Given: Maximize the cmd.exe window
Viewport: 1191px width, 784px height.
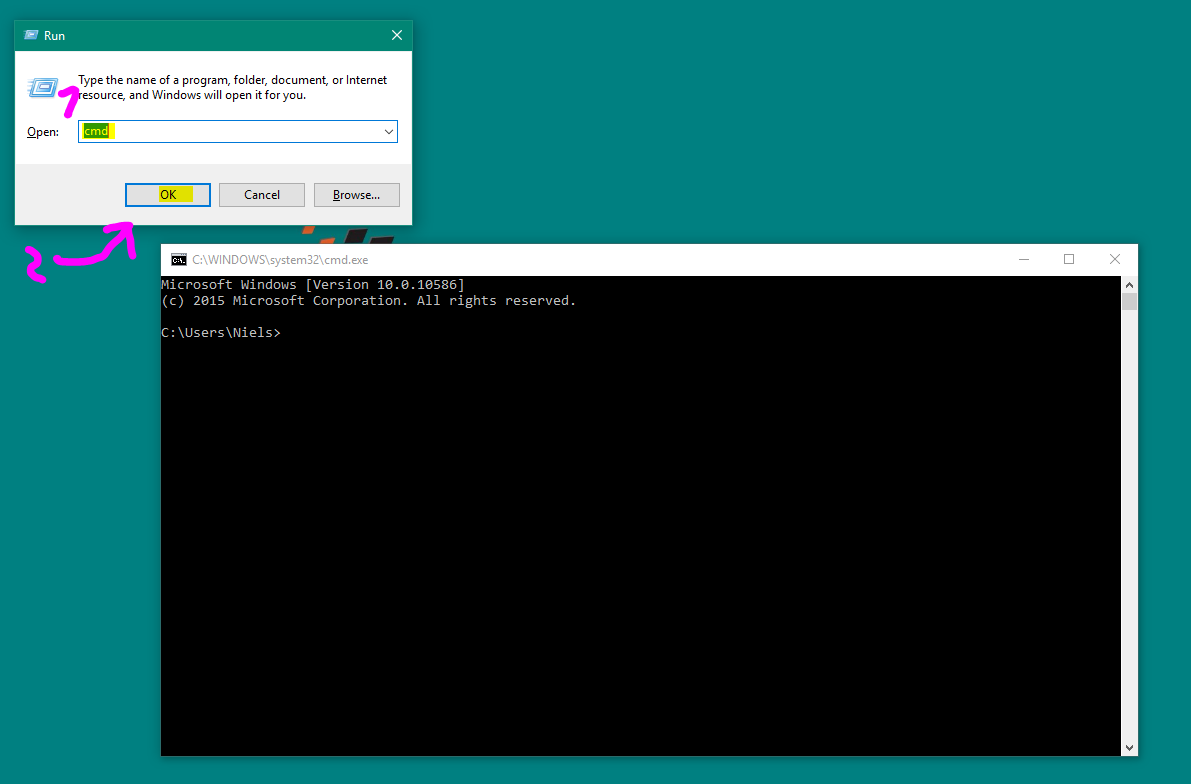Looking at the screenshot, I should pos(1069,260).
